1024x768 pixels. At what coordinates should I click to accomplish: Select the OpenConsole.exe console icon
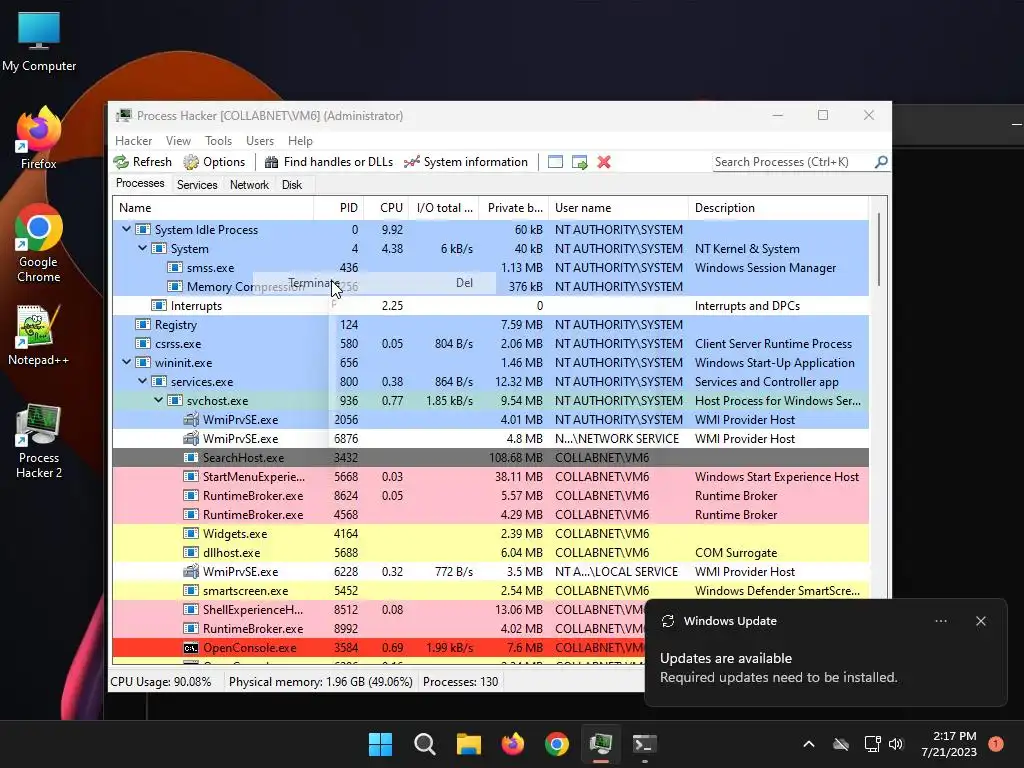(x=191, y=648)
